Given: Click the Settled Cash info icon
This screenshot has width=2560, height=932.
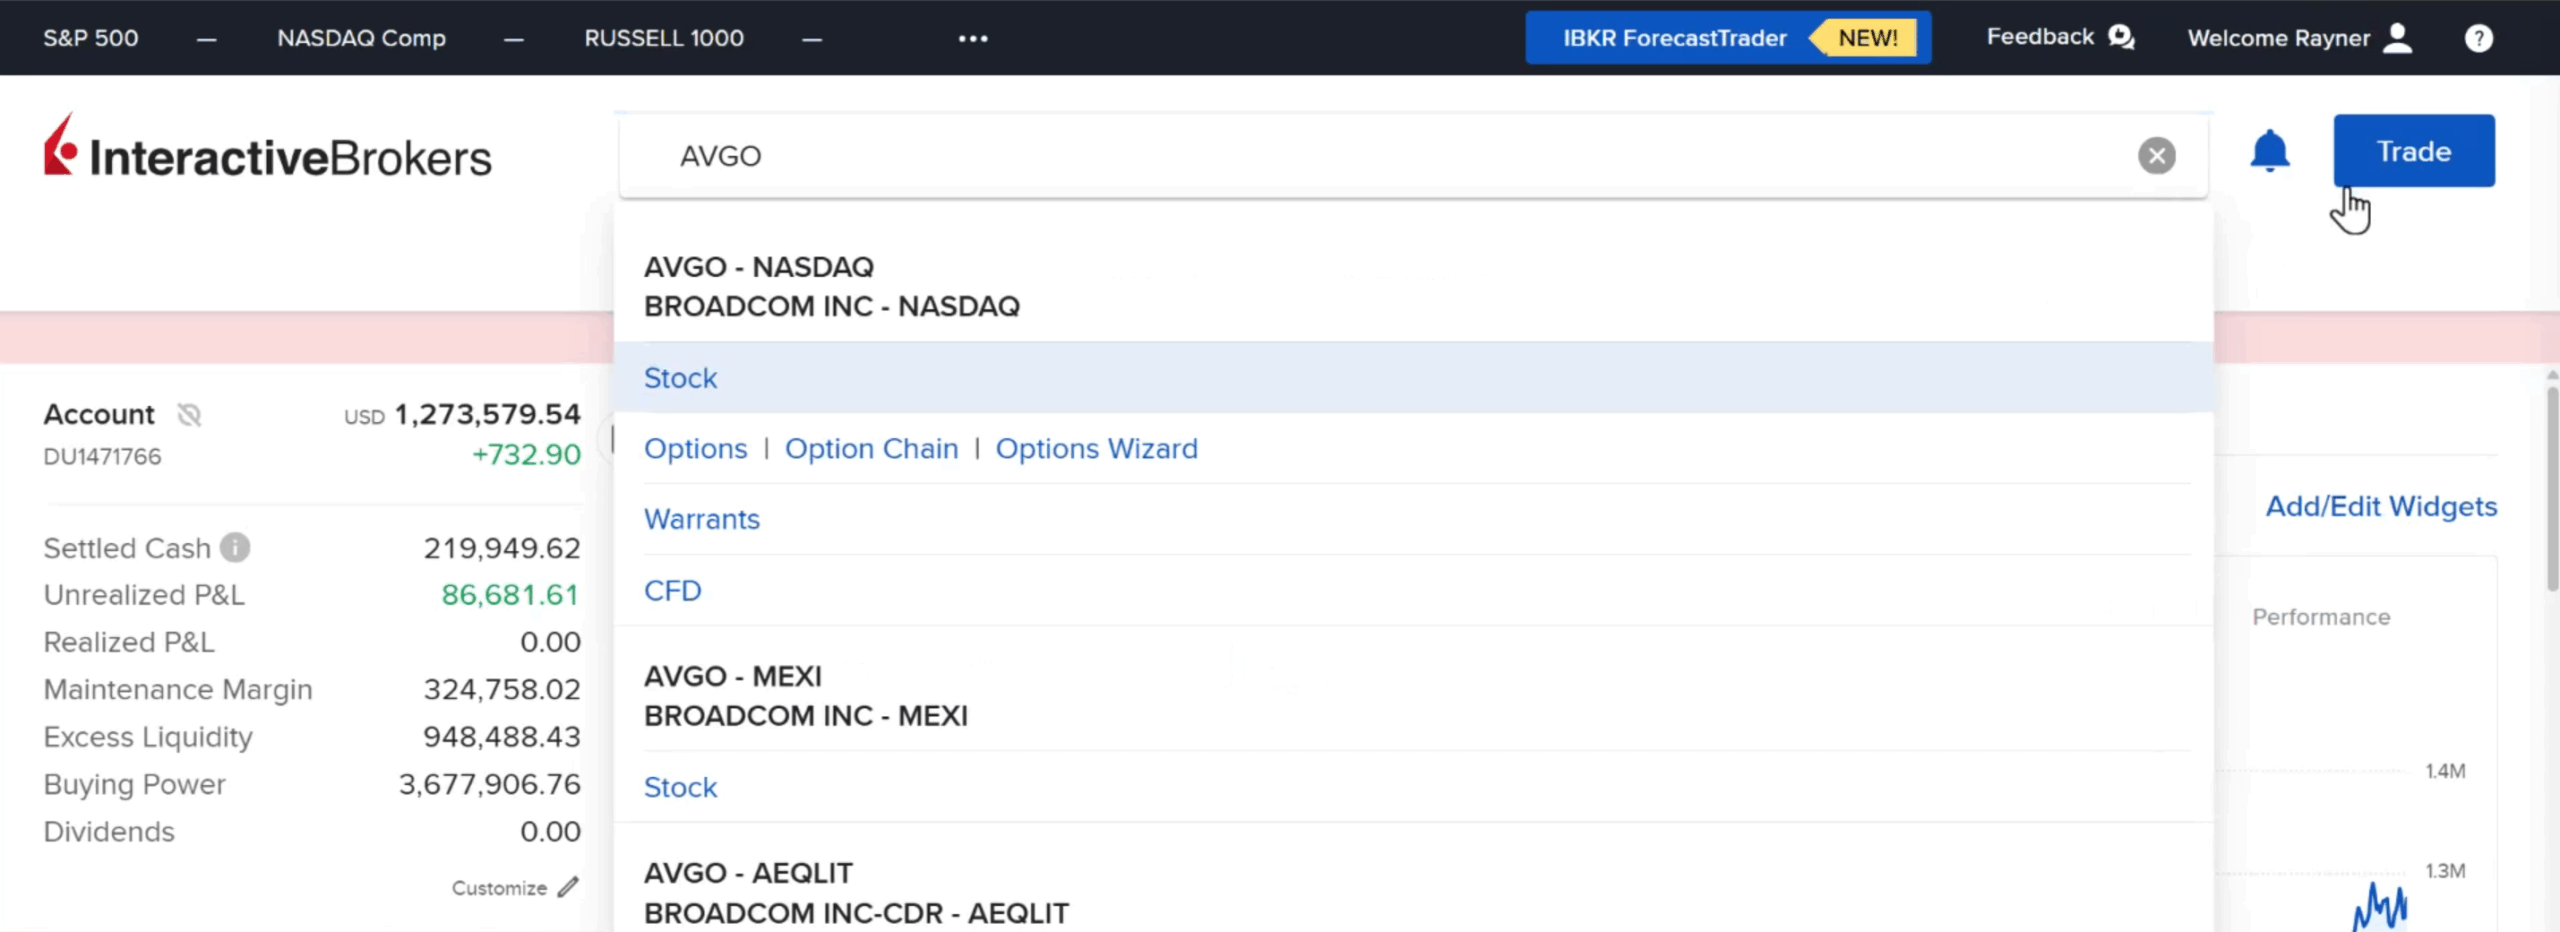Looking at the screenshot, I should tap(235, 548).
